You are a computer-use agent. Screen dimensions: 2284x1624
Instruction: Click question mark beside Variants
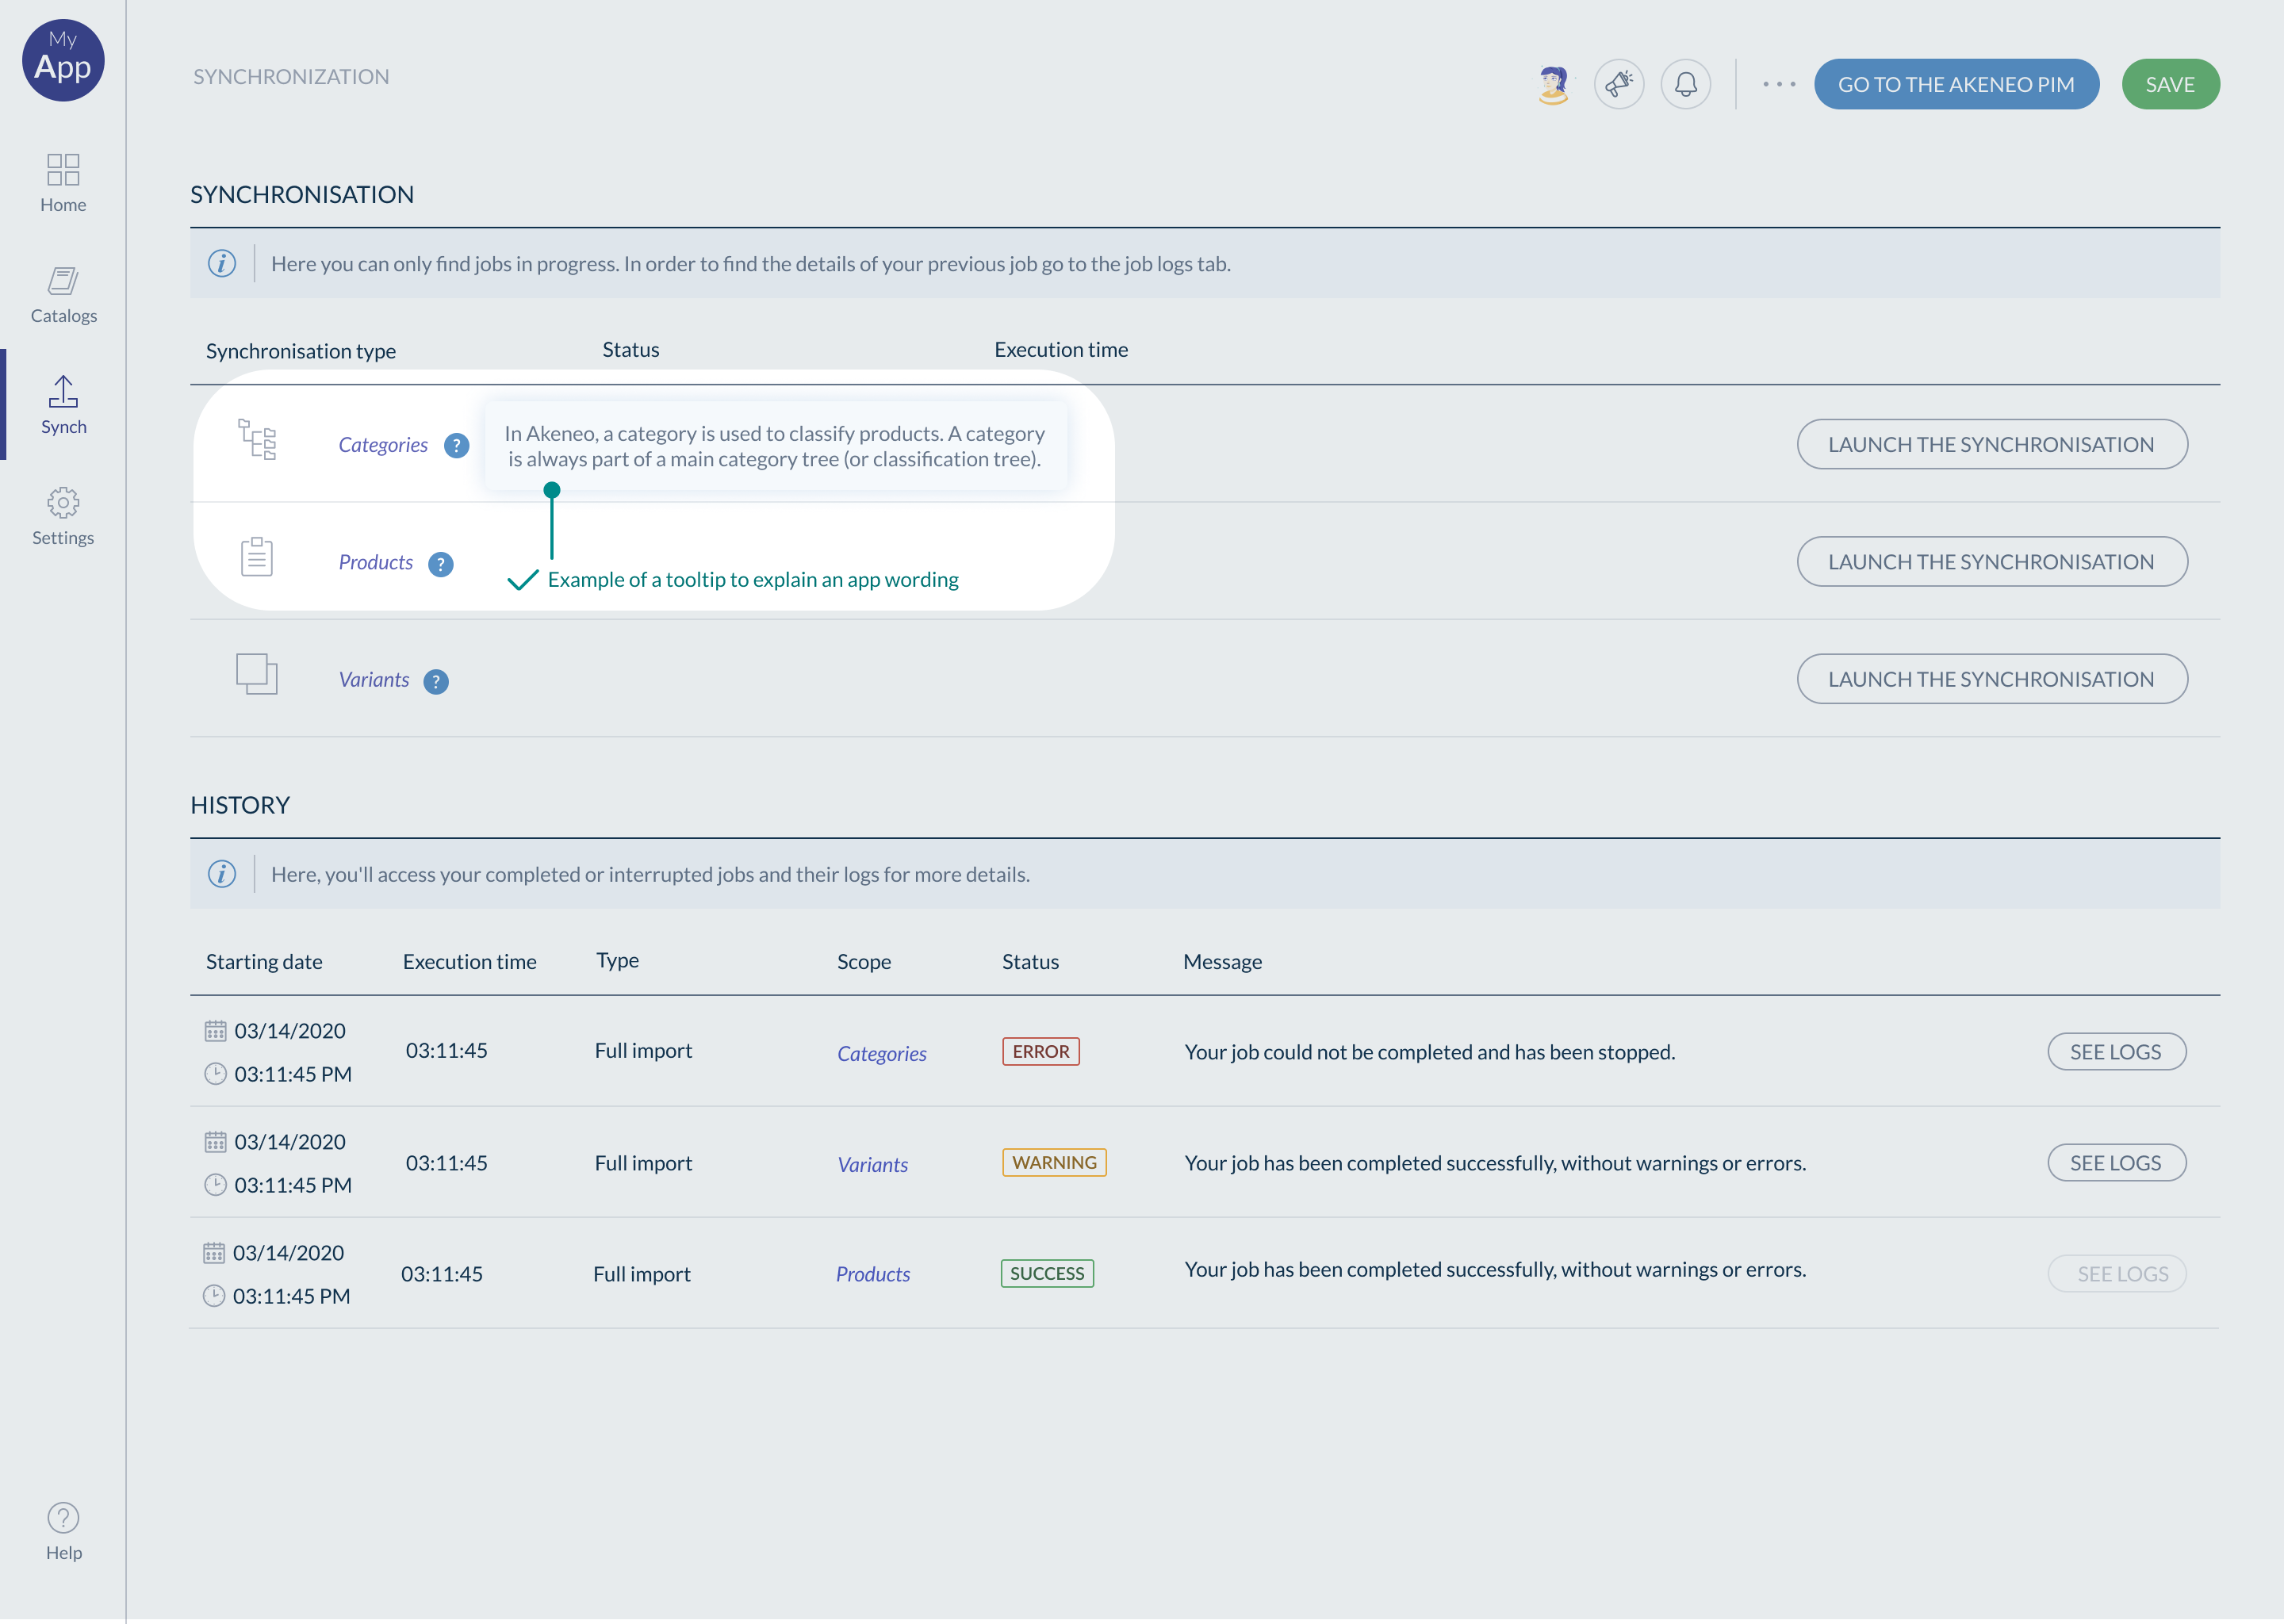coord(436,681)
